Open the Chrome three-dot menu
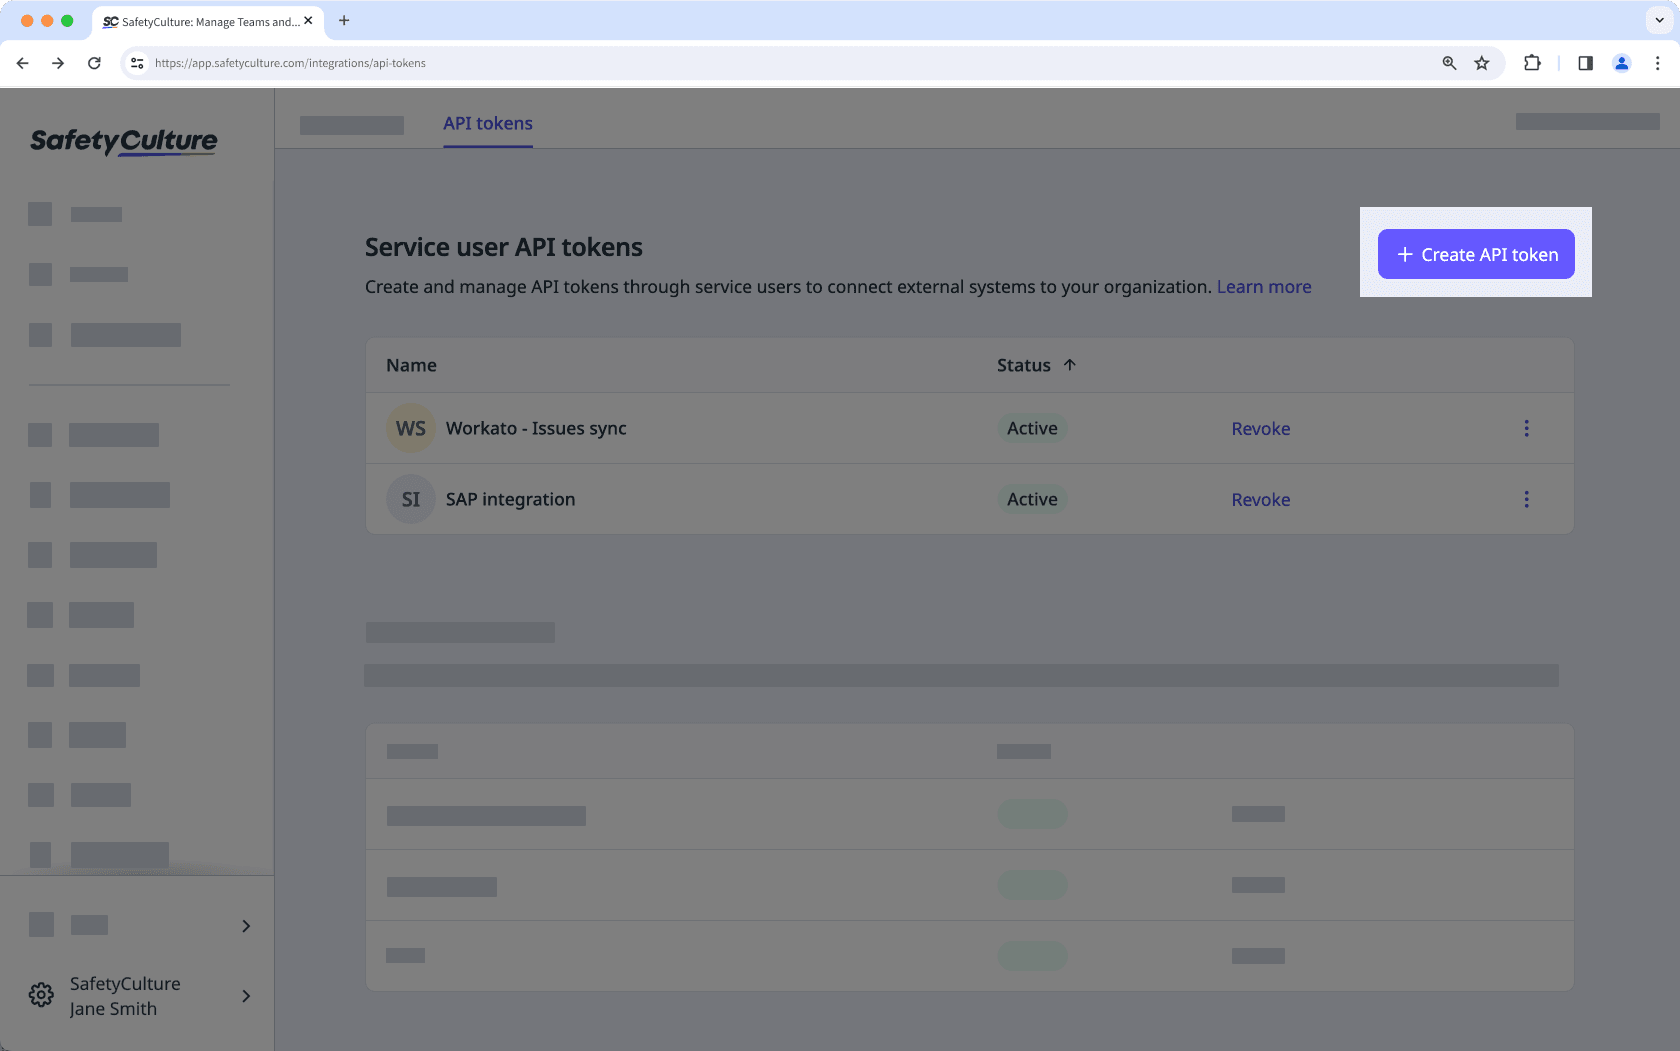This screenshot has width=1680, height=1051. pos(1658,62)
